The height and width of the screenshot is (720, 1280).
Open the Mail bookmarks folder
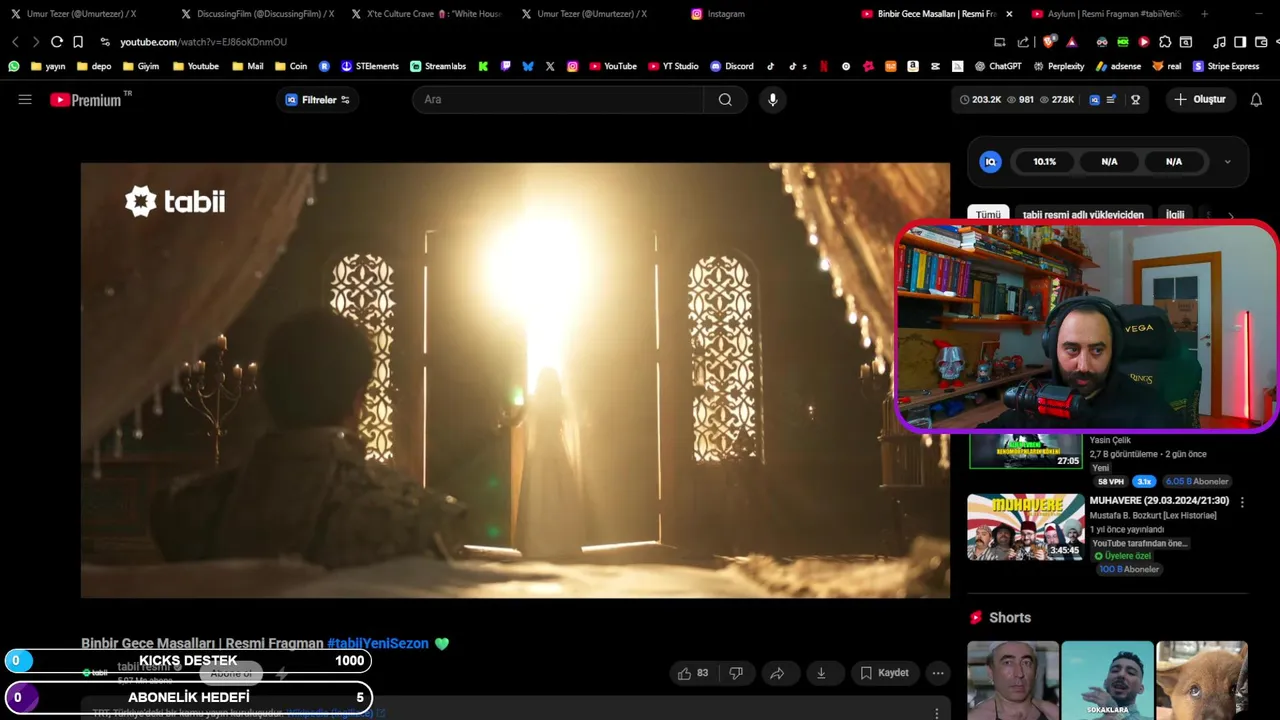[248, 66]
